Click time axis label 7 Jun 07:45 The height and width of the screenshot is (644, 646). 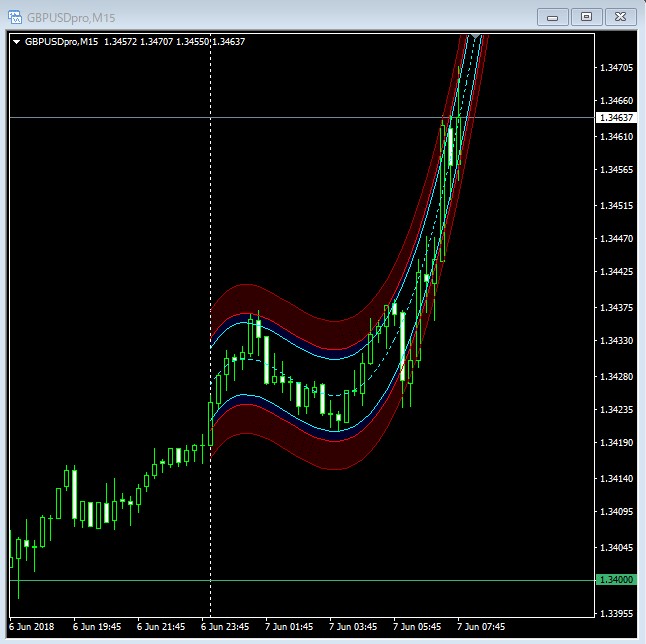coord(481,627)
